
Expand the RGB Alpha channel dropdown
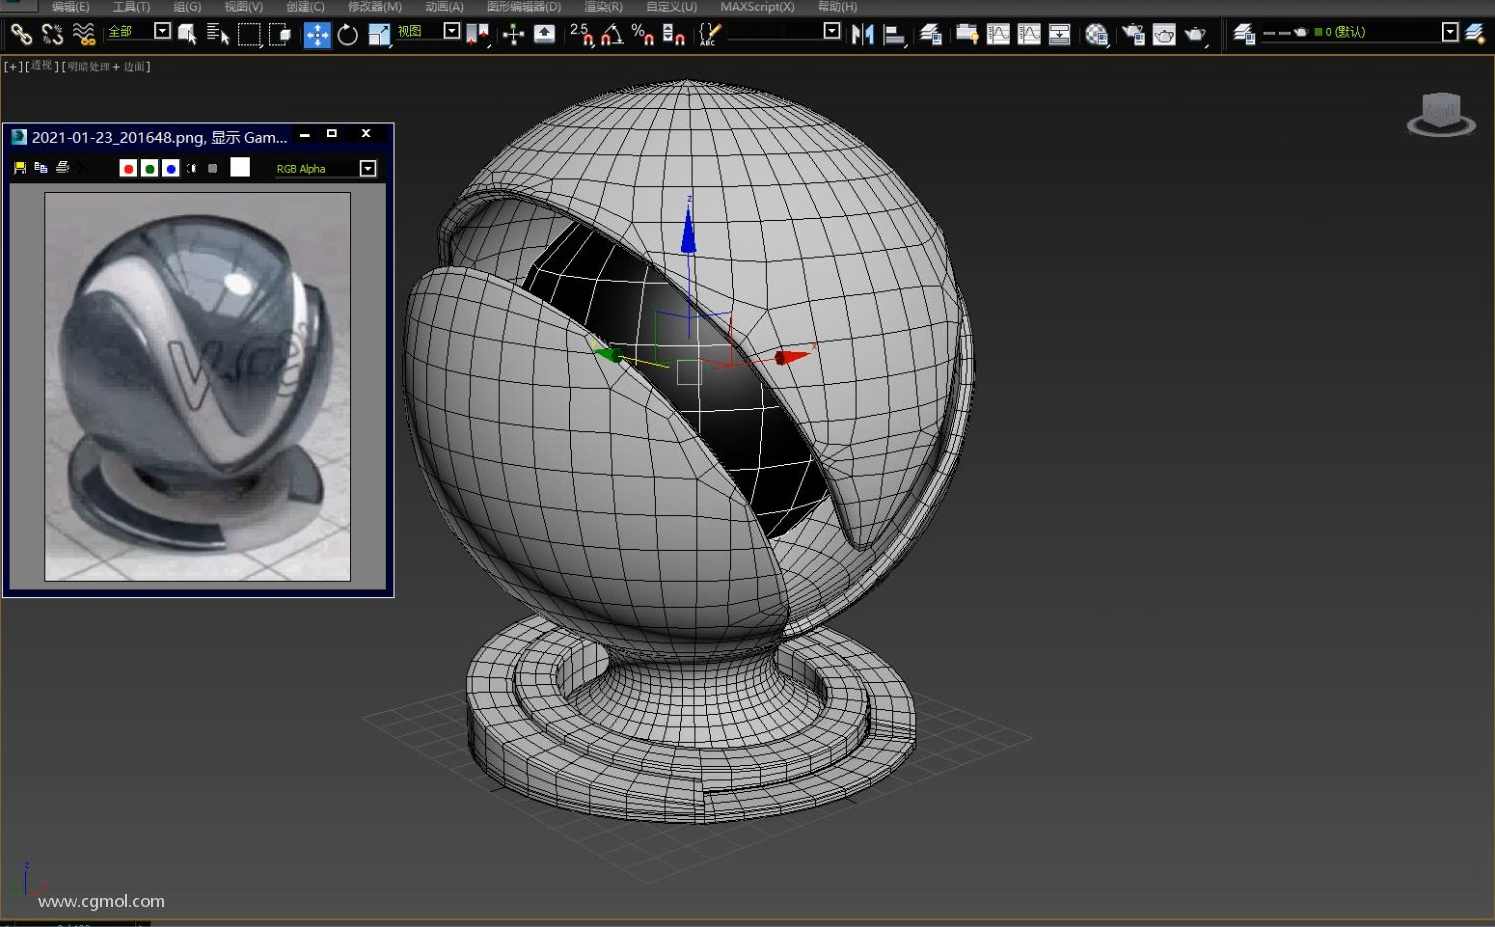[368, 169]
